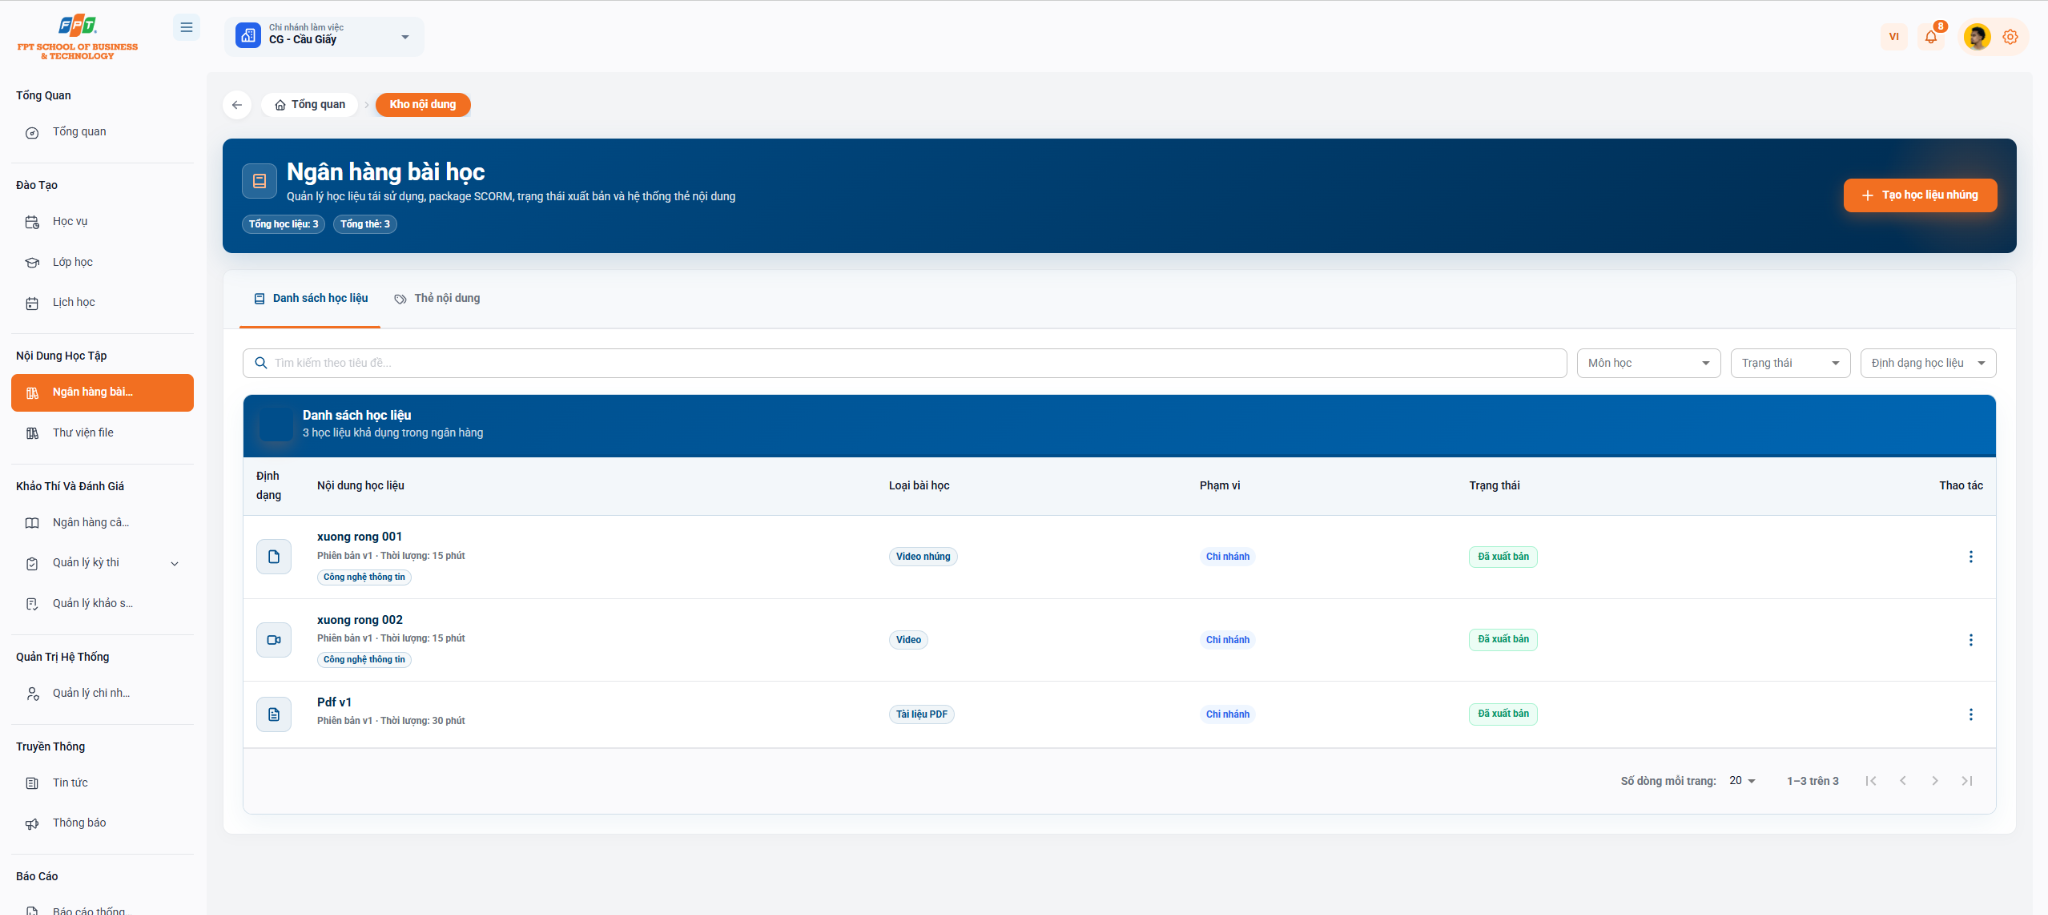Change rows per page dropdown
Screen dimensions: 2048x915
coord(1742,781)
